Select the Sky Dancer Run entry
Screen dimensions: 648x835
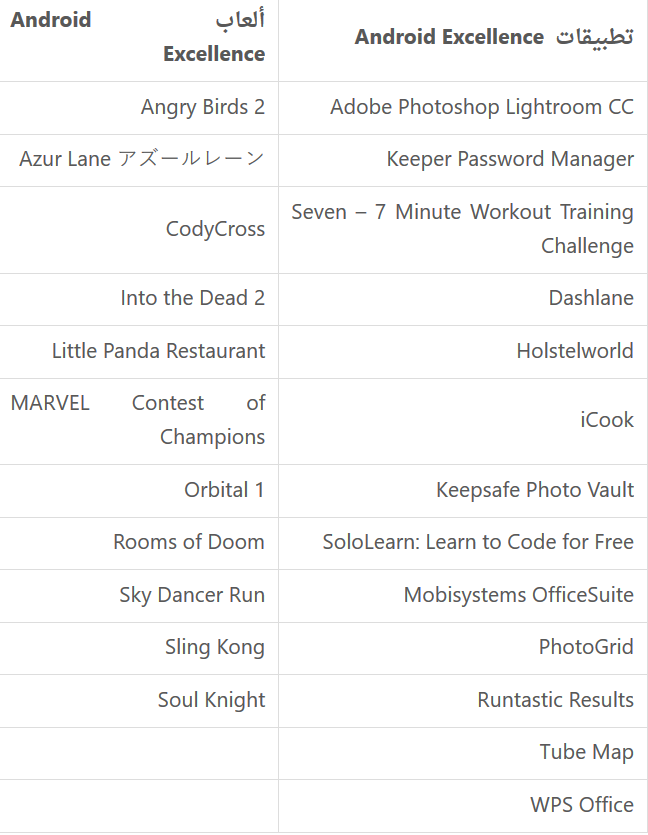[x=192, y=595]
